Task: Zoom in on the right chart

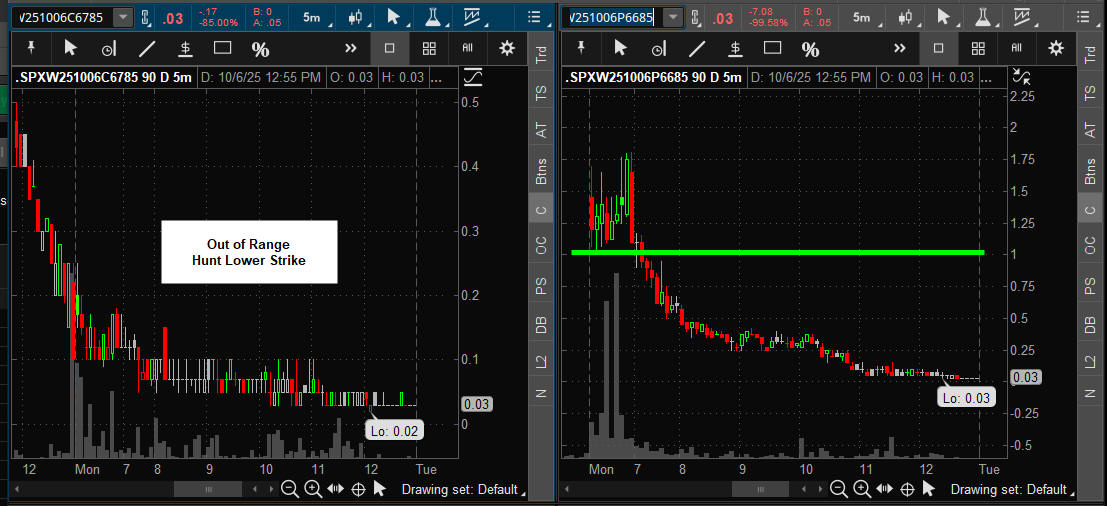Action: [x=861, y=488]
